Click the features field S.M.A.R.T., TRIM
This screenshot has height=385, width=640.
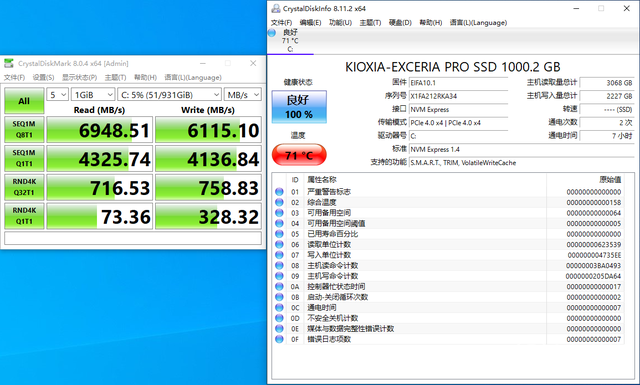coord(522,163)
